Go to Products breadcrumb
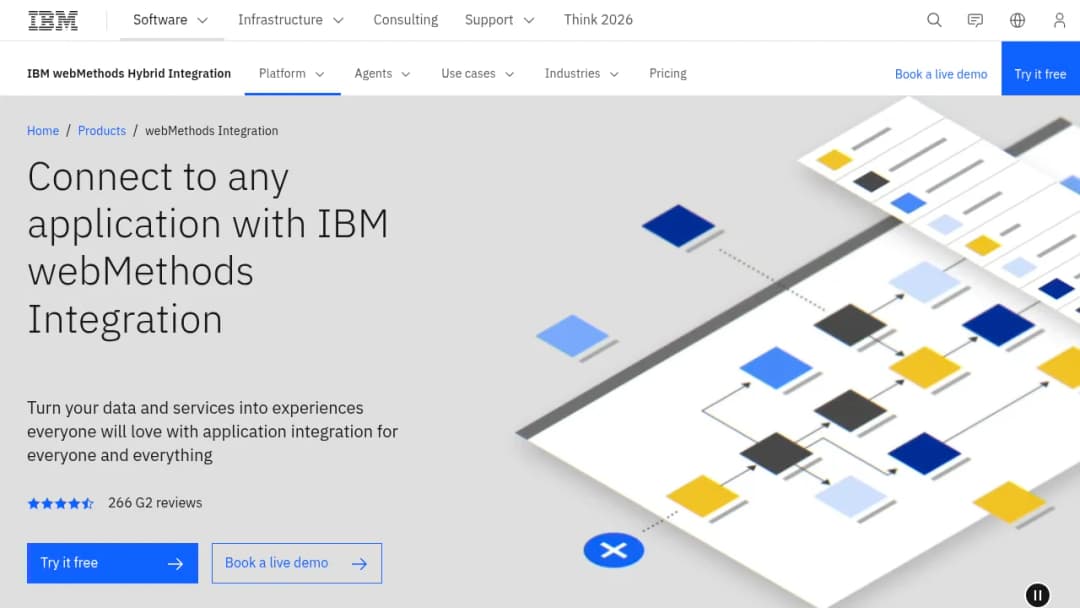Image resolution: width=1080 pixels, height=608 pixels. (x=102, y=131)
